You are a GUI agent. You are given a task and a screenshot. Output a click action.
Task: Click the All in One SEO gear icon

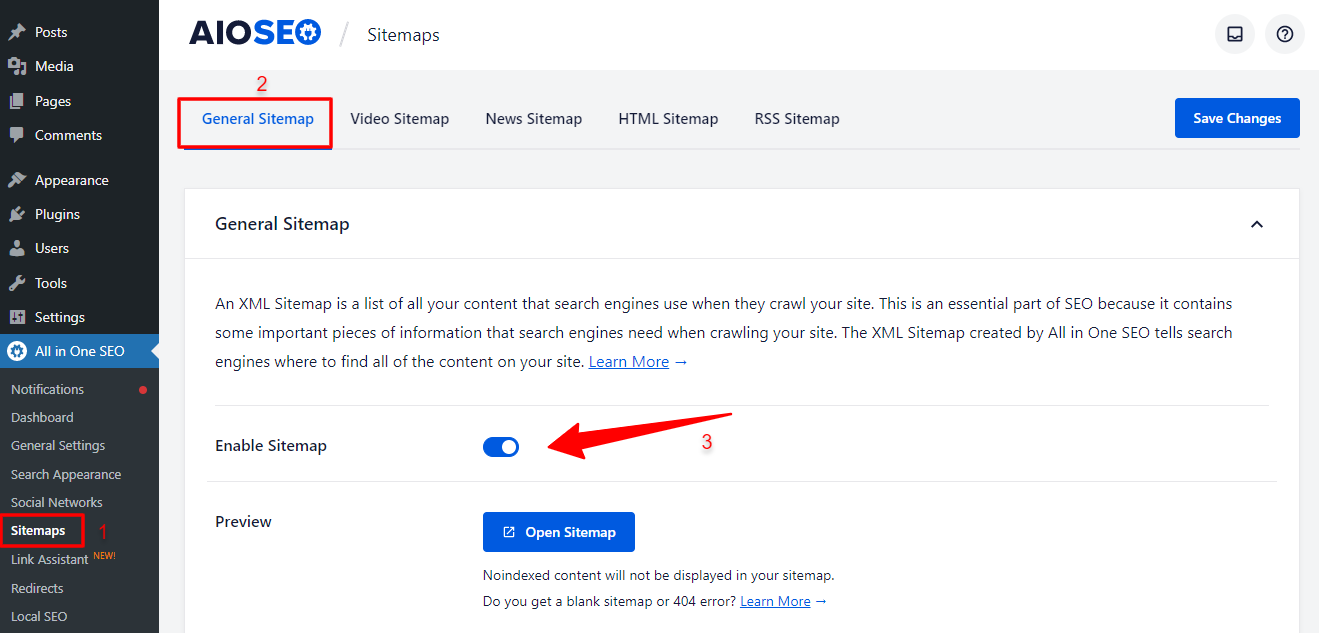[x=17, y=351]
